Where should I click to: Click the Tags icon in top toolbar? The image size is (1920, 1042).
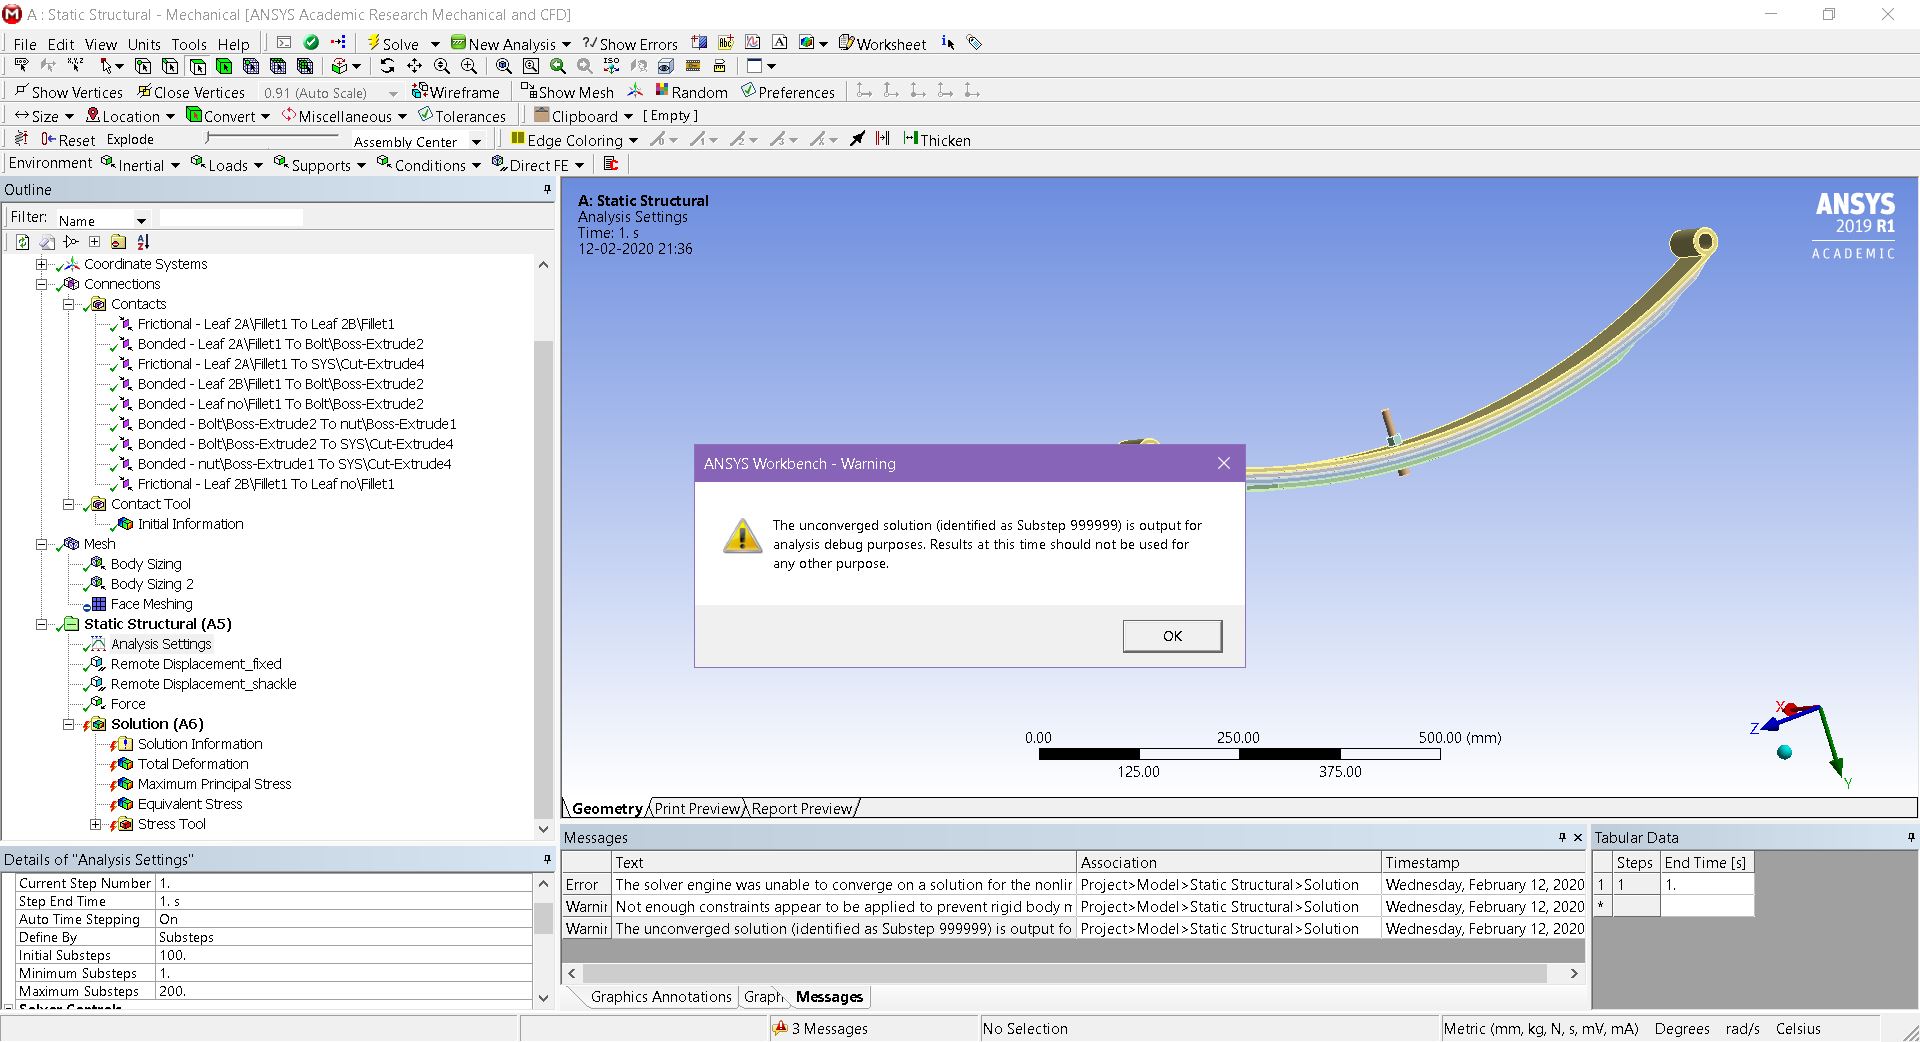pos(974,43)
